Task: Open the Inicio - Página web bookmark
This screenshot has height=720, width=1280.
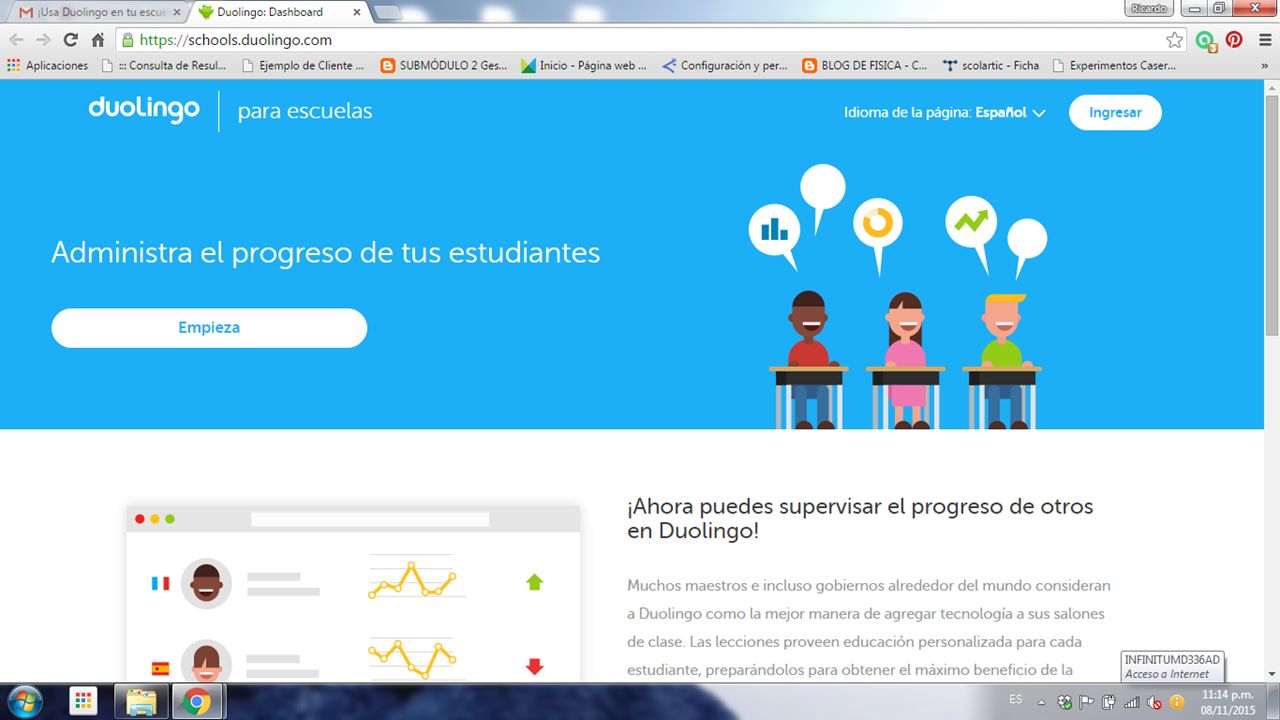Action: tap(584, 66)
